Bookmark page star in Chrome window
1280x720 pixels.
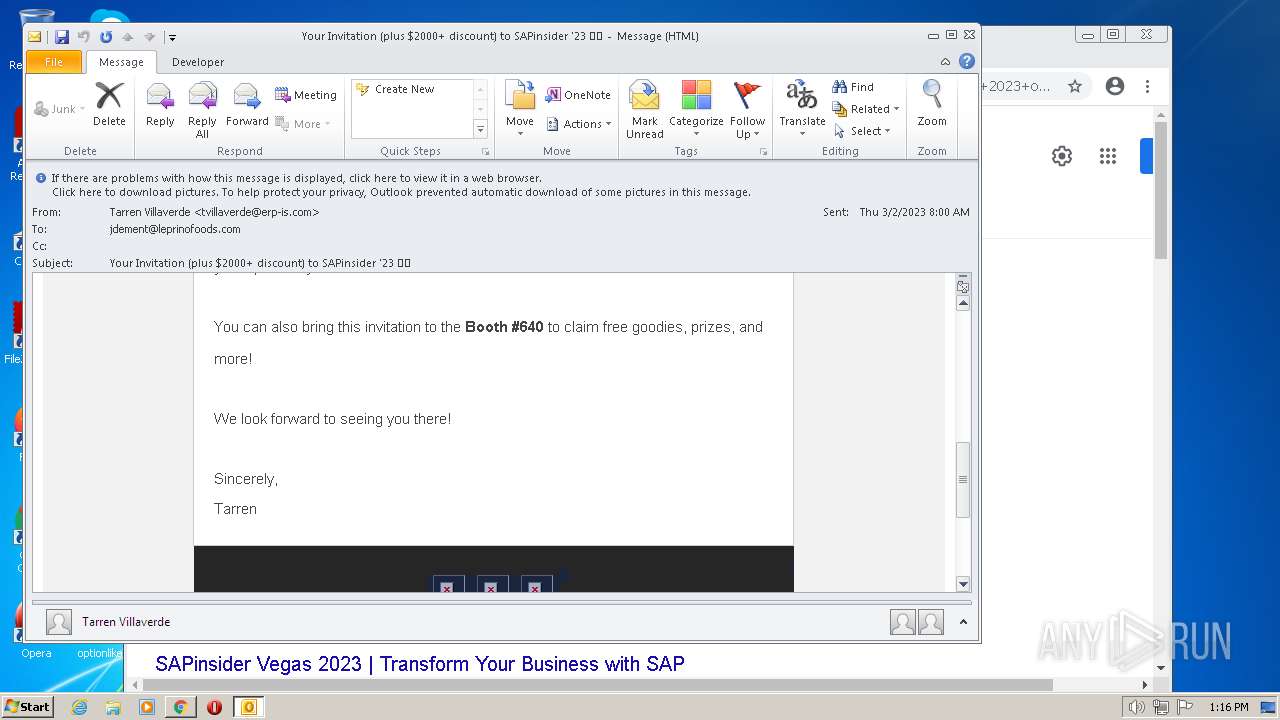(x=1075, y=86)
